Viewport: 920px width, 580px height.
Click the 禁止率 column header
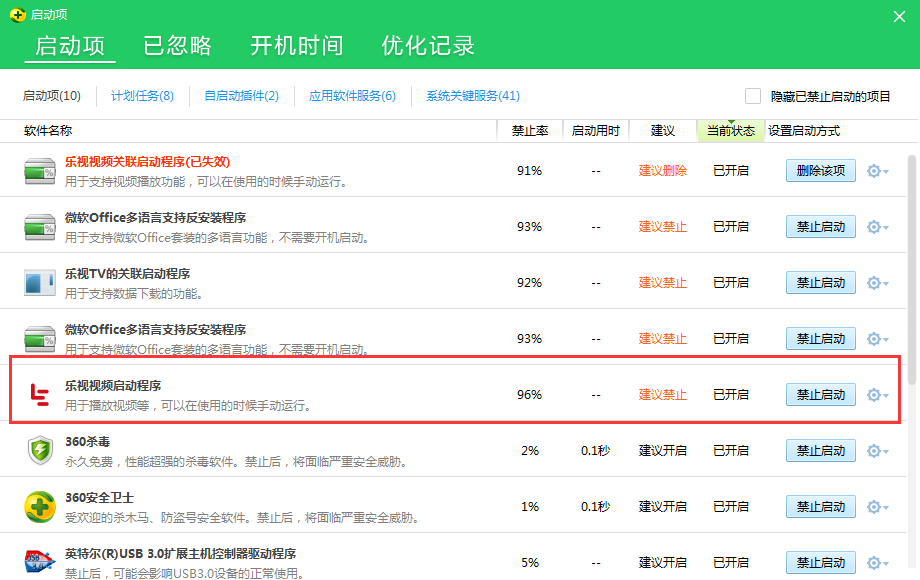pos(529,130)
